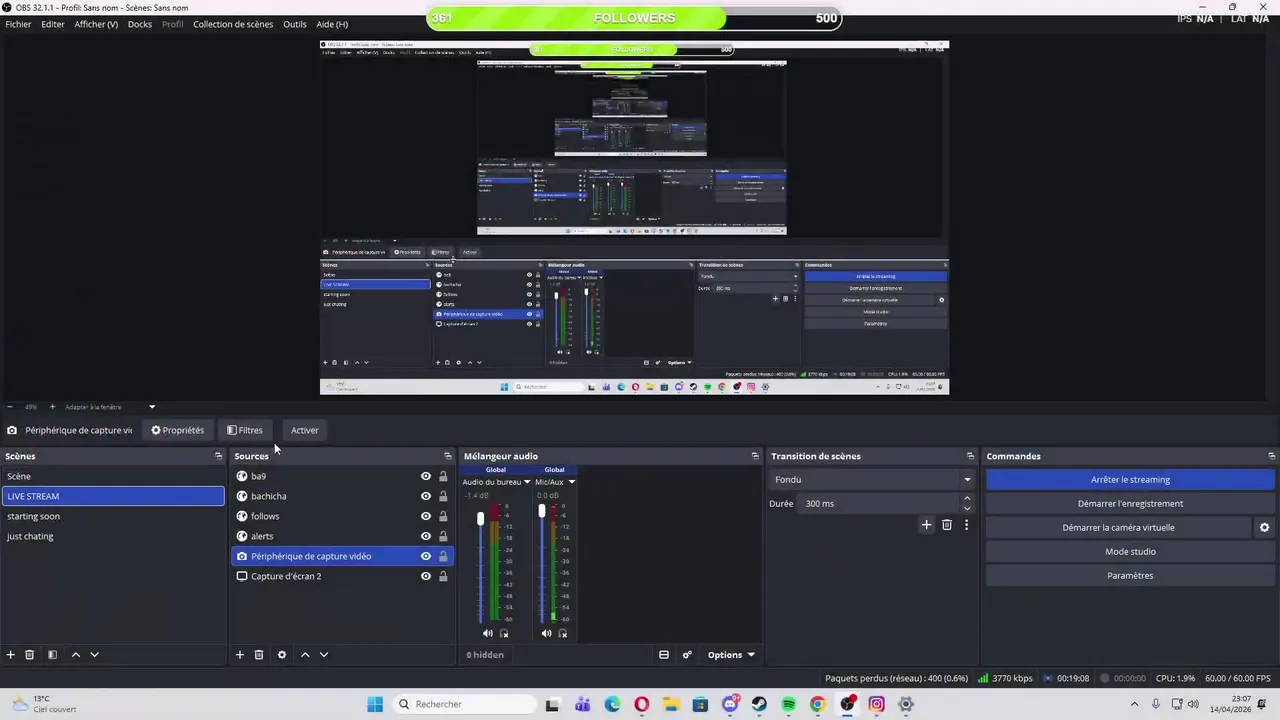Open advanced audio properties gears icon
The height and width of the screenshot is (720, 1280).
(x=687, y=655)
